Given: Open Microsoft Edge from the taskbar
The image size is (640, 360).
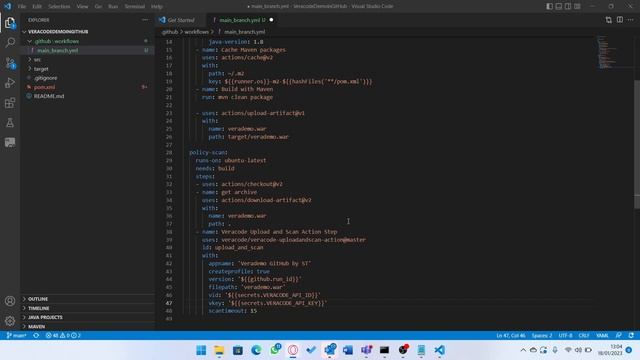Looking at the screenshot, I should tap(256, 350).
